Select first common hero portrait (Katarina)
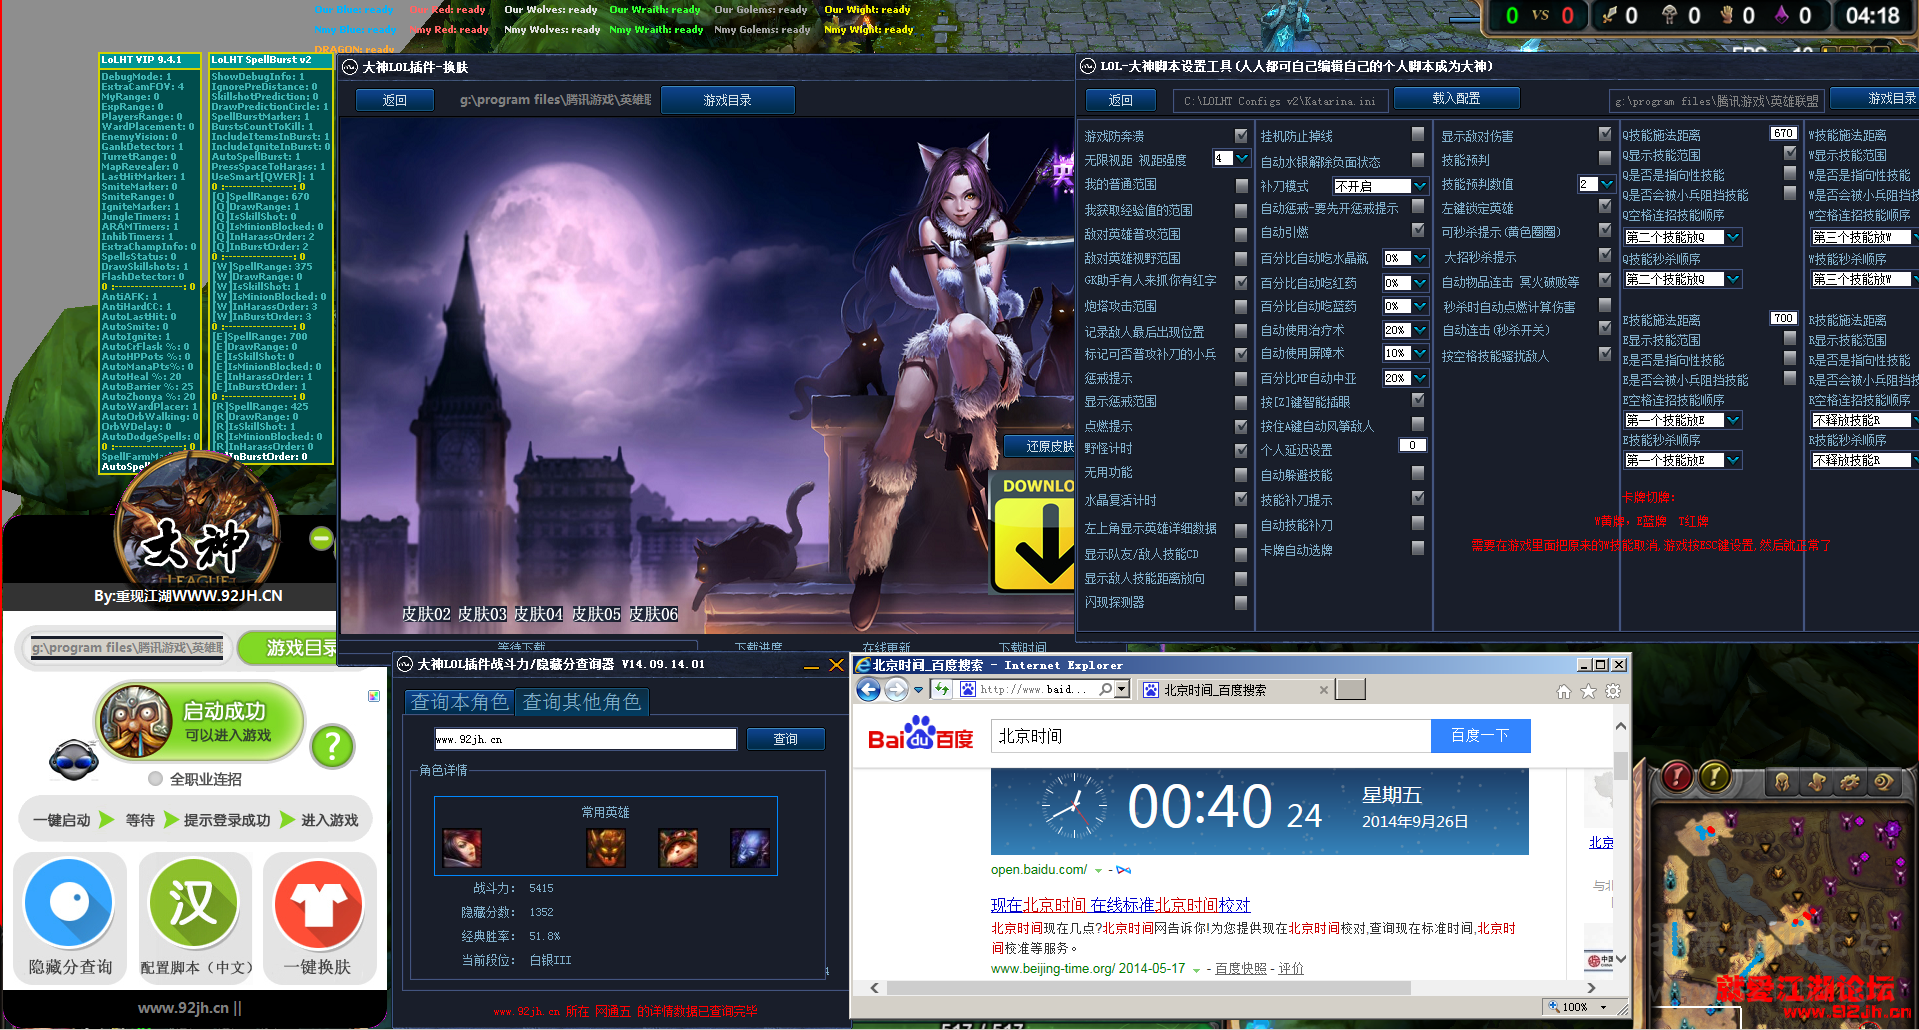Screen dimensions: 1919x1030 462,848
